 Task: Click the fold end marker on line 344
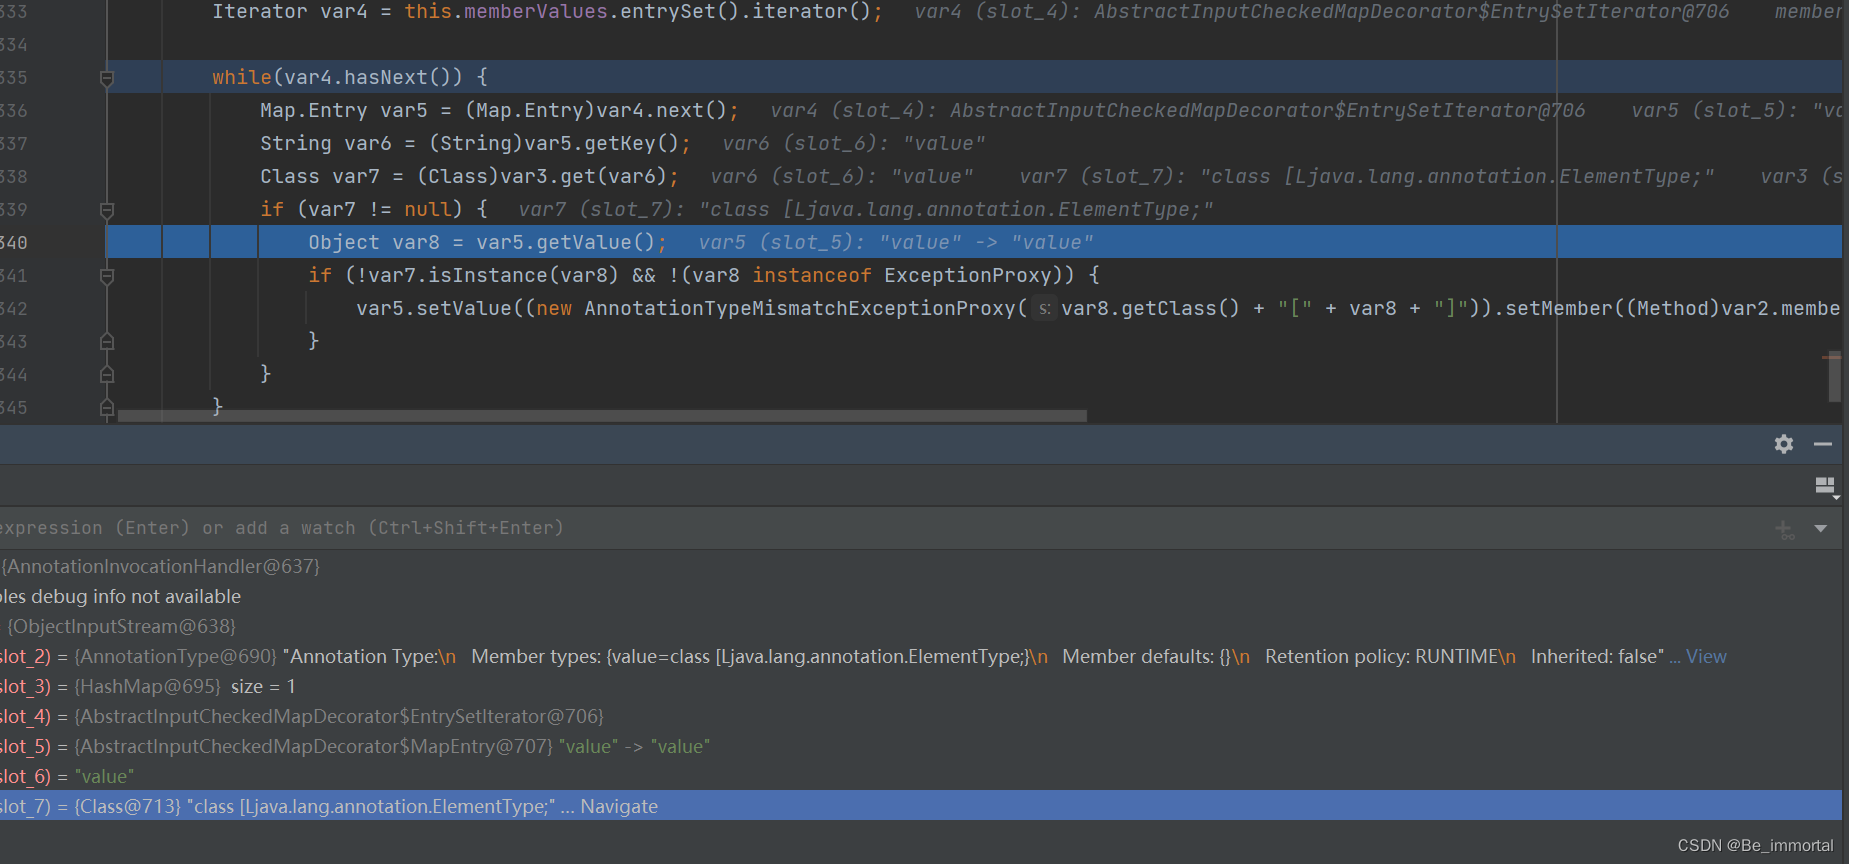click(x=107, y=375)
